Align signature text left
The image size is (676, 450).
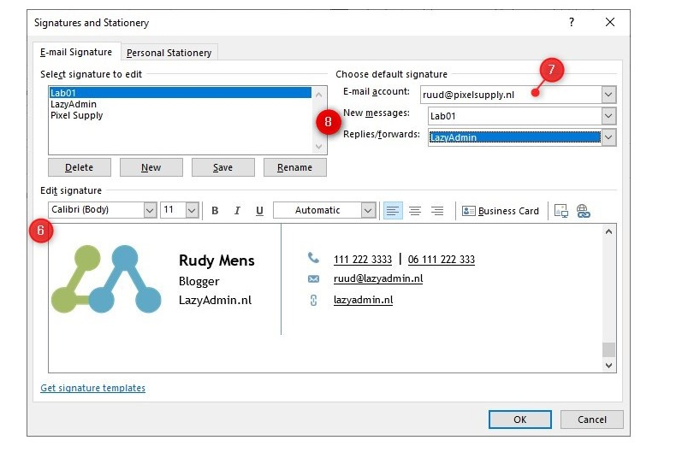393,211
